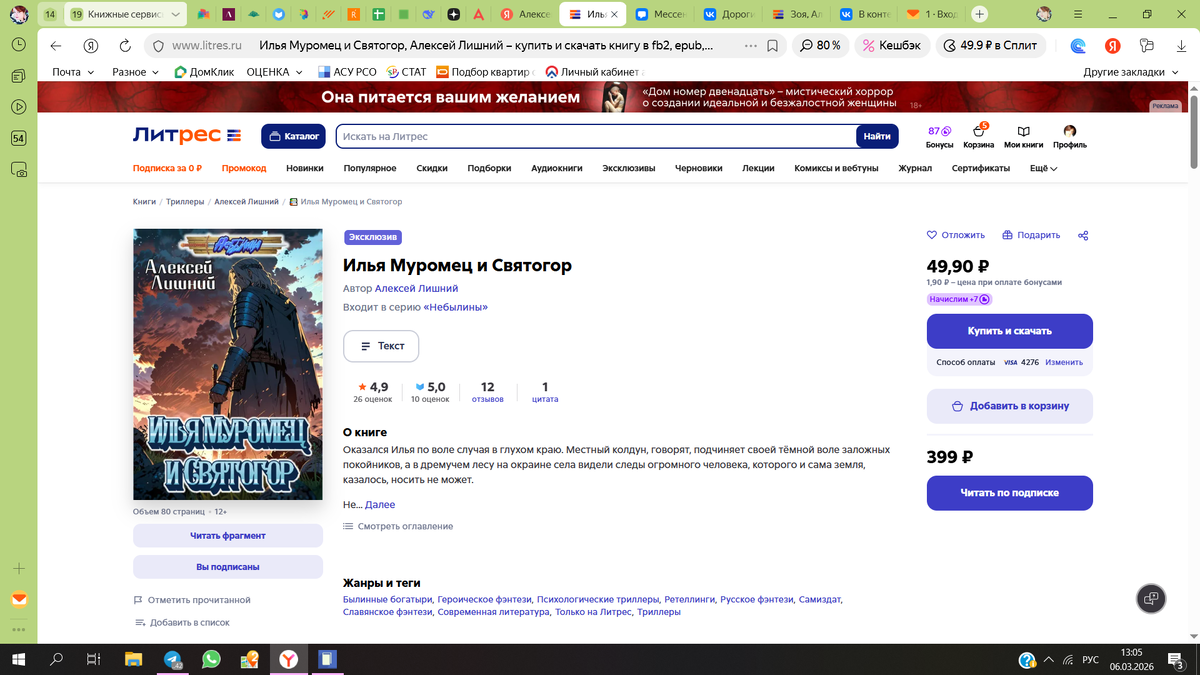Click the page zoom 80% indicator
1200x675 pixels.
[x=820, y=46]
